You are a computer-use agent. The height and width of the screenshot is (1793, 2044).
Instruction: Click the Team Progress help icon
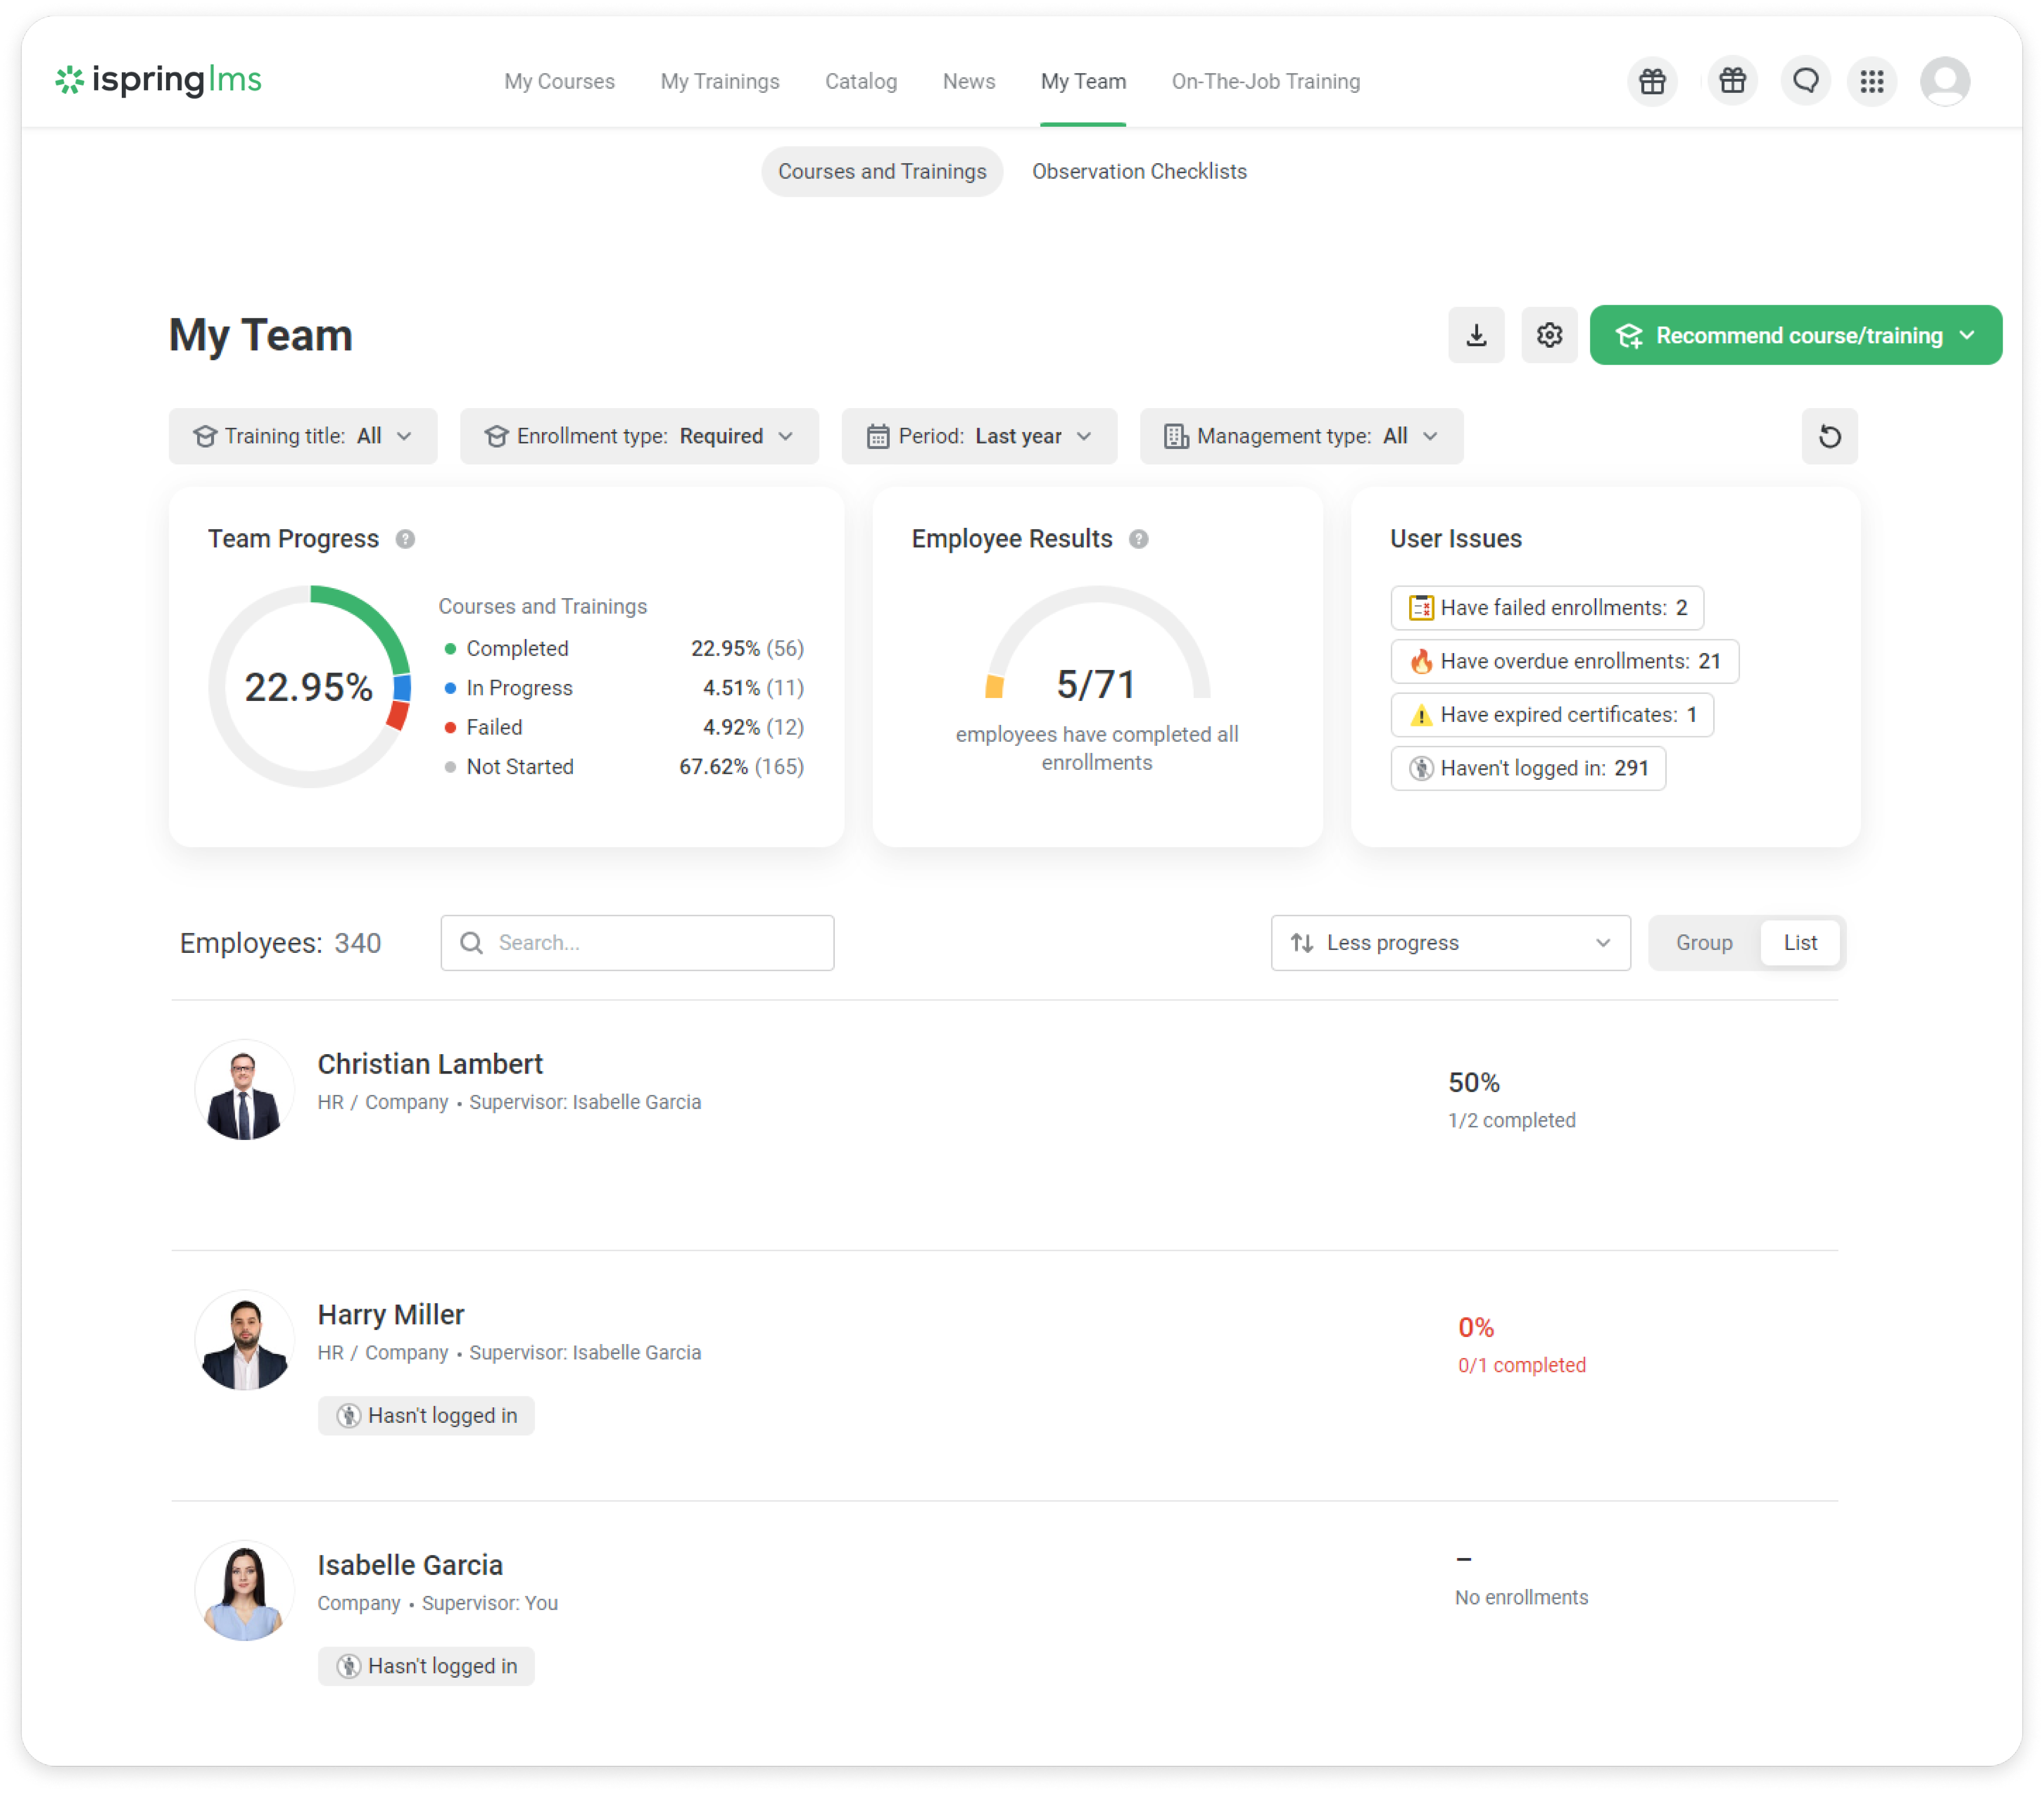click(x=405, y=539)
